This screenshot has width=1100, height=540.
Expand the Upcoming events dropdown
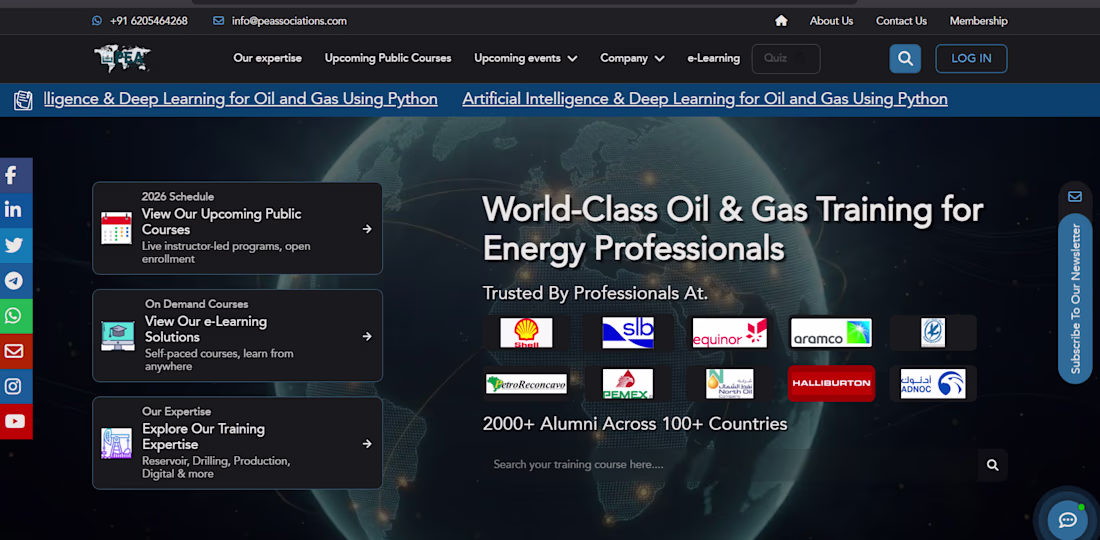pyautogui.click(x=525, y=58)
